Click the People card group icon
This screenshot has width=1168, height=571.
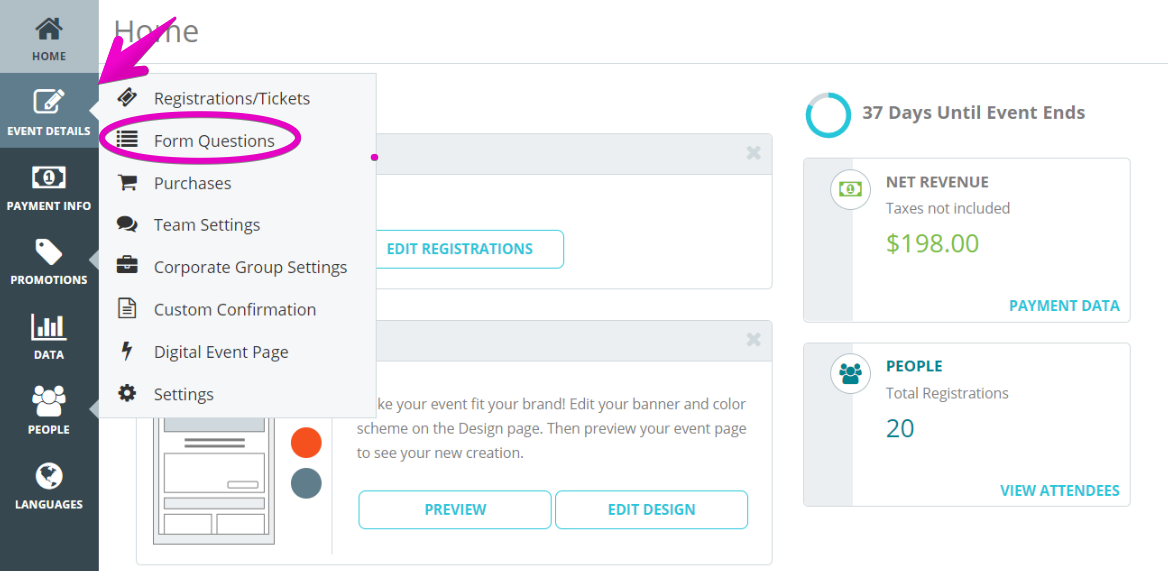click(x=850, y=373)
